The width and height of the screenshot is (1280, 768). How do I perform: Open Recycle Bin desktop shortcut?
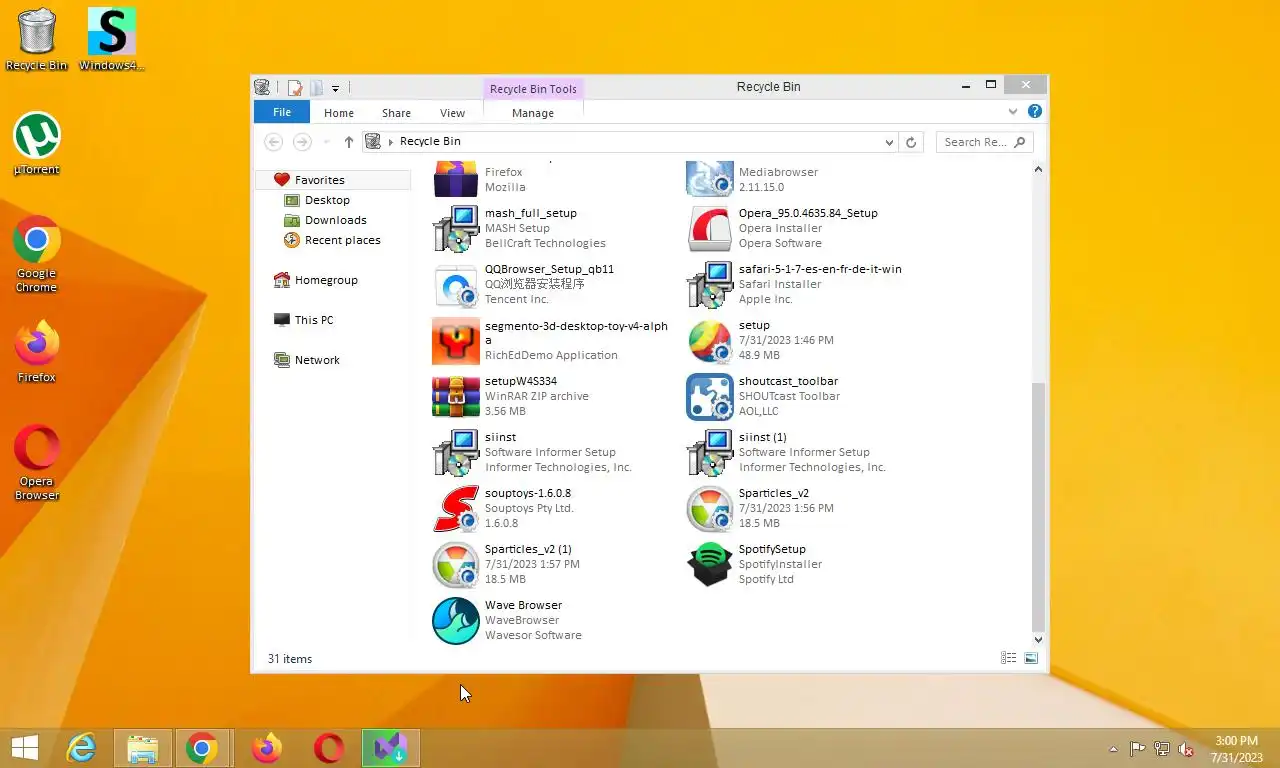[x=37, y=40]
